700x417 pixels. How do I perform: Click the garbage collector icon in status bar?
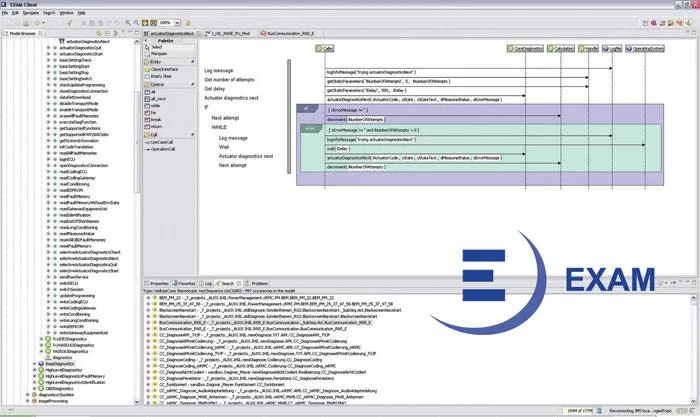[600, 410]
